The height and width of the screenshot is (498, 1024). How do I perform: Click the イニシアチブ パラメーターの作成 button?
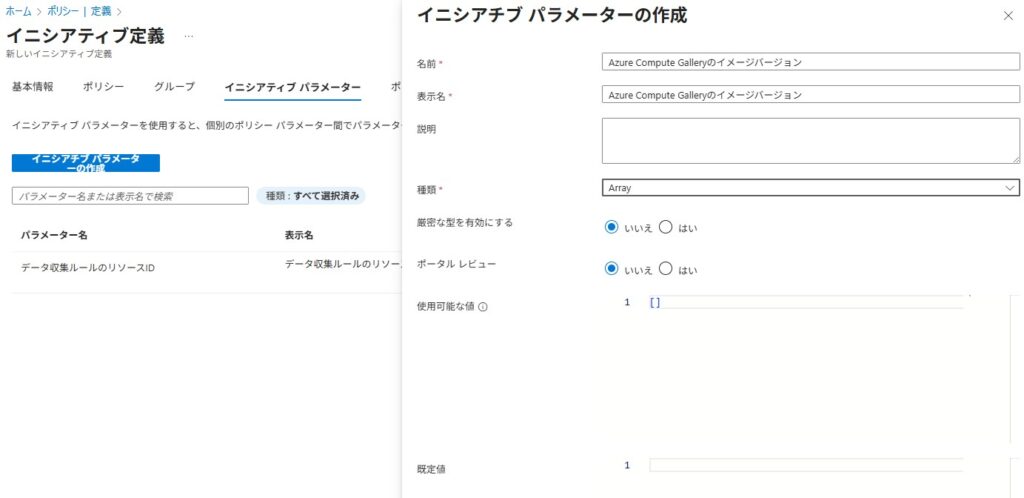[86, 163]
